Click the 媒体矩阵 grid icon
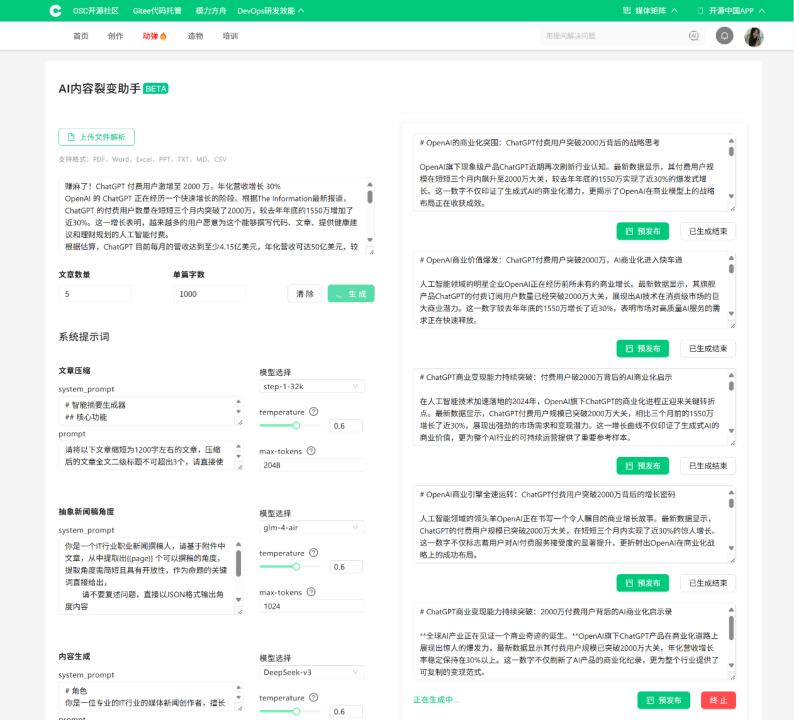The width and height of the screenshot is (794, 720). pos(626,11)
